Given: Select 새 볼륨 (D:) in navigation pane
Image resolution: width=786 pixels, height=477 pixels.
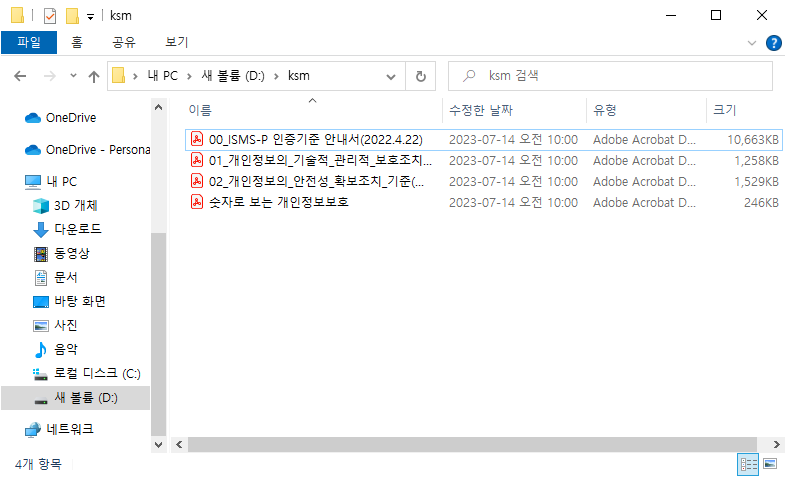Looking at the screenshot, I should click(x=75, y=398).
